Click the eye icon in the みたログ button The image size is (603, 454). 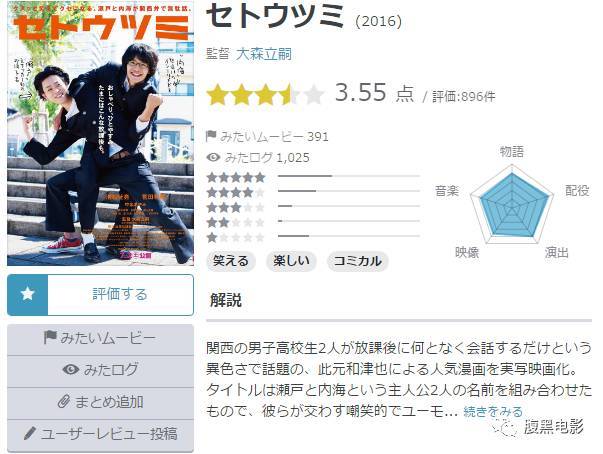point(71,369)
